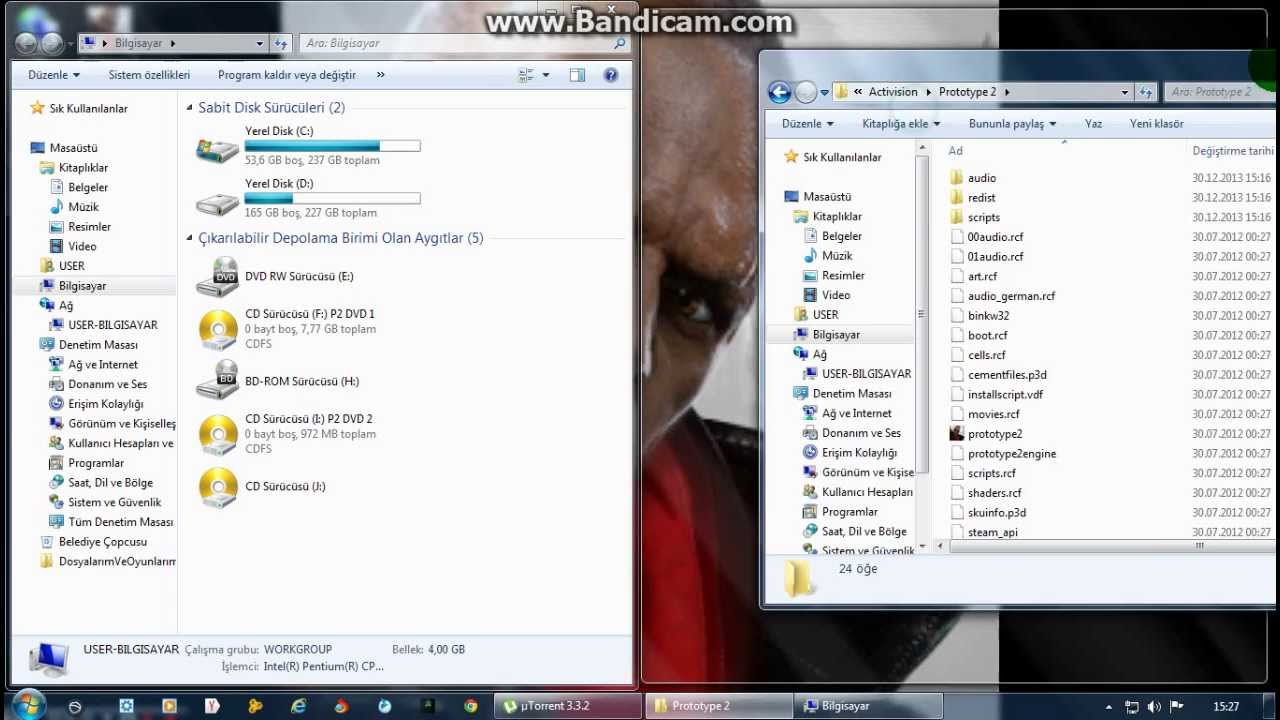1280x720 pixels.
Task: Select Yerel Disk (C:) drive icon
Action: pos(217,148)
